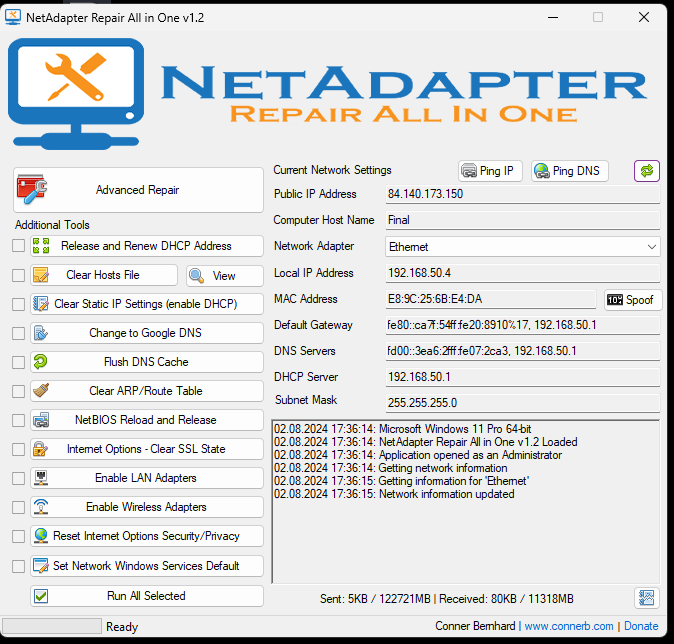Click the magnifier icon on View button
Viewport: 674px width, 644px height.
[196, 276]
